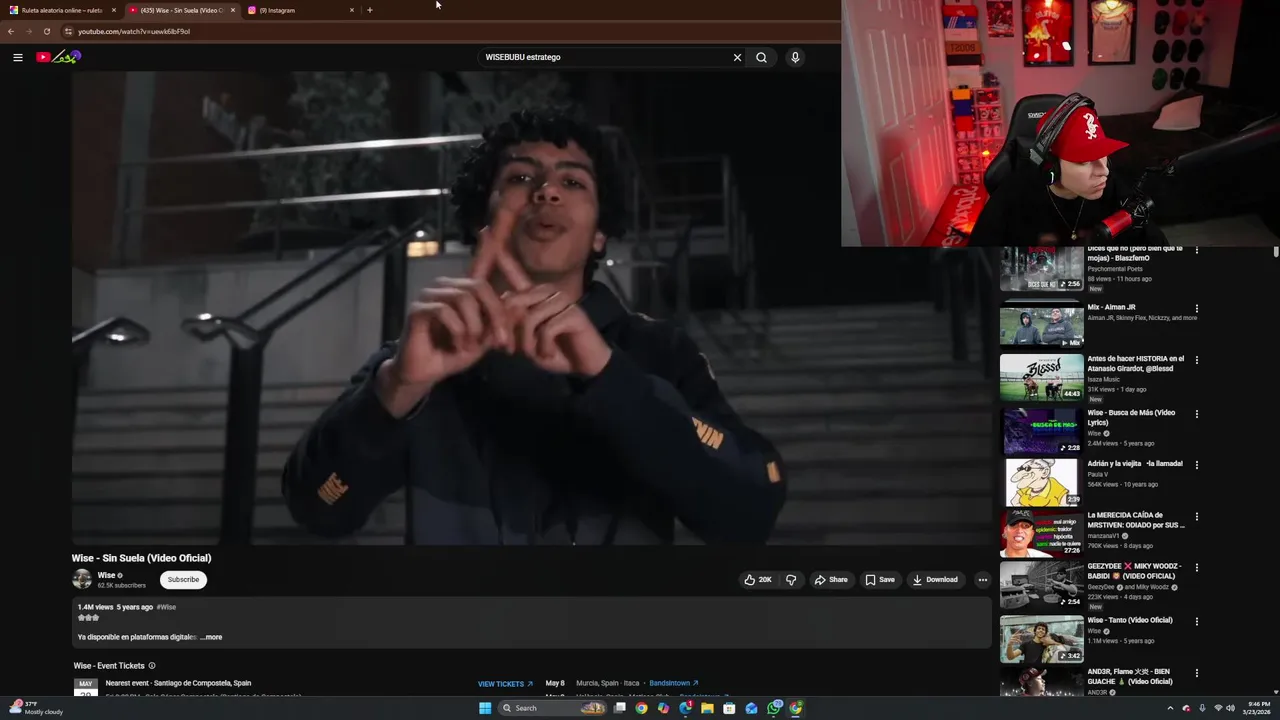
Task: Open La MERECIDA CAÍDA de MRSTIVEN thumbnail
Action: pyautogui.click(x=1041, y=533)
